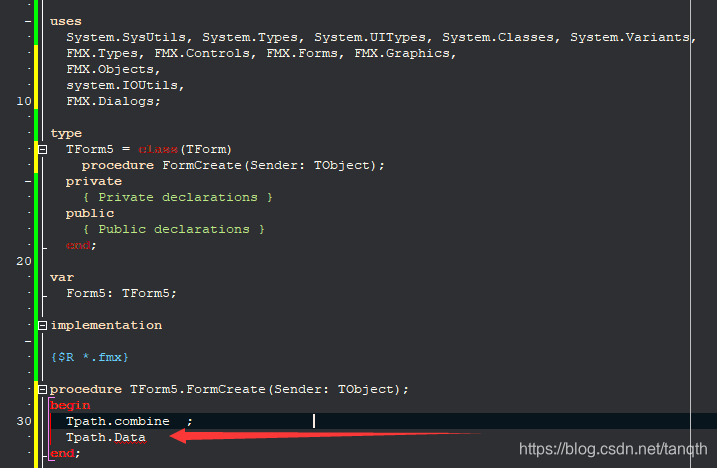Click on FMX.Controls unit name

[x=202, y=54]
